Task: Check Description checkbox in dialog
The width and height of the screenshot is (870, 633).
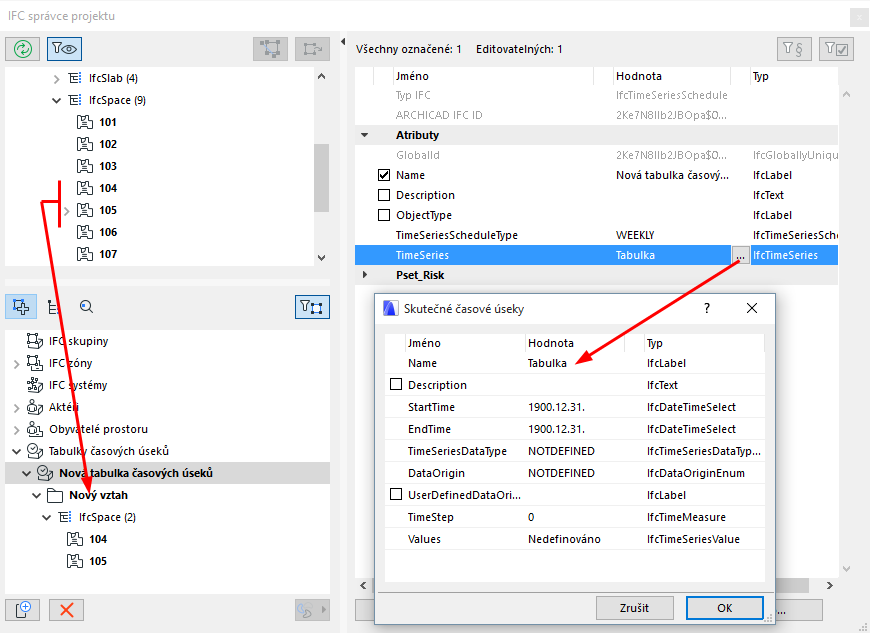Action: pos(396,384)
